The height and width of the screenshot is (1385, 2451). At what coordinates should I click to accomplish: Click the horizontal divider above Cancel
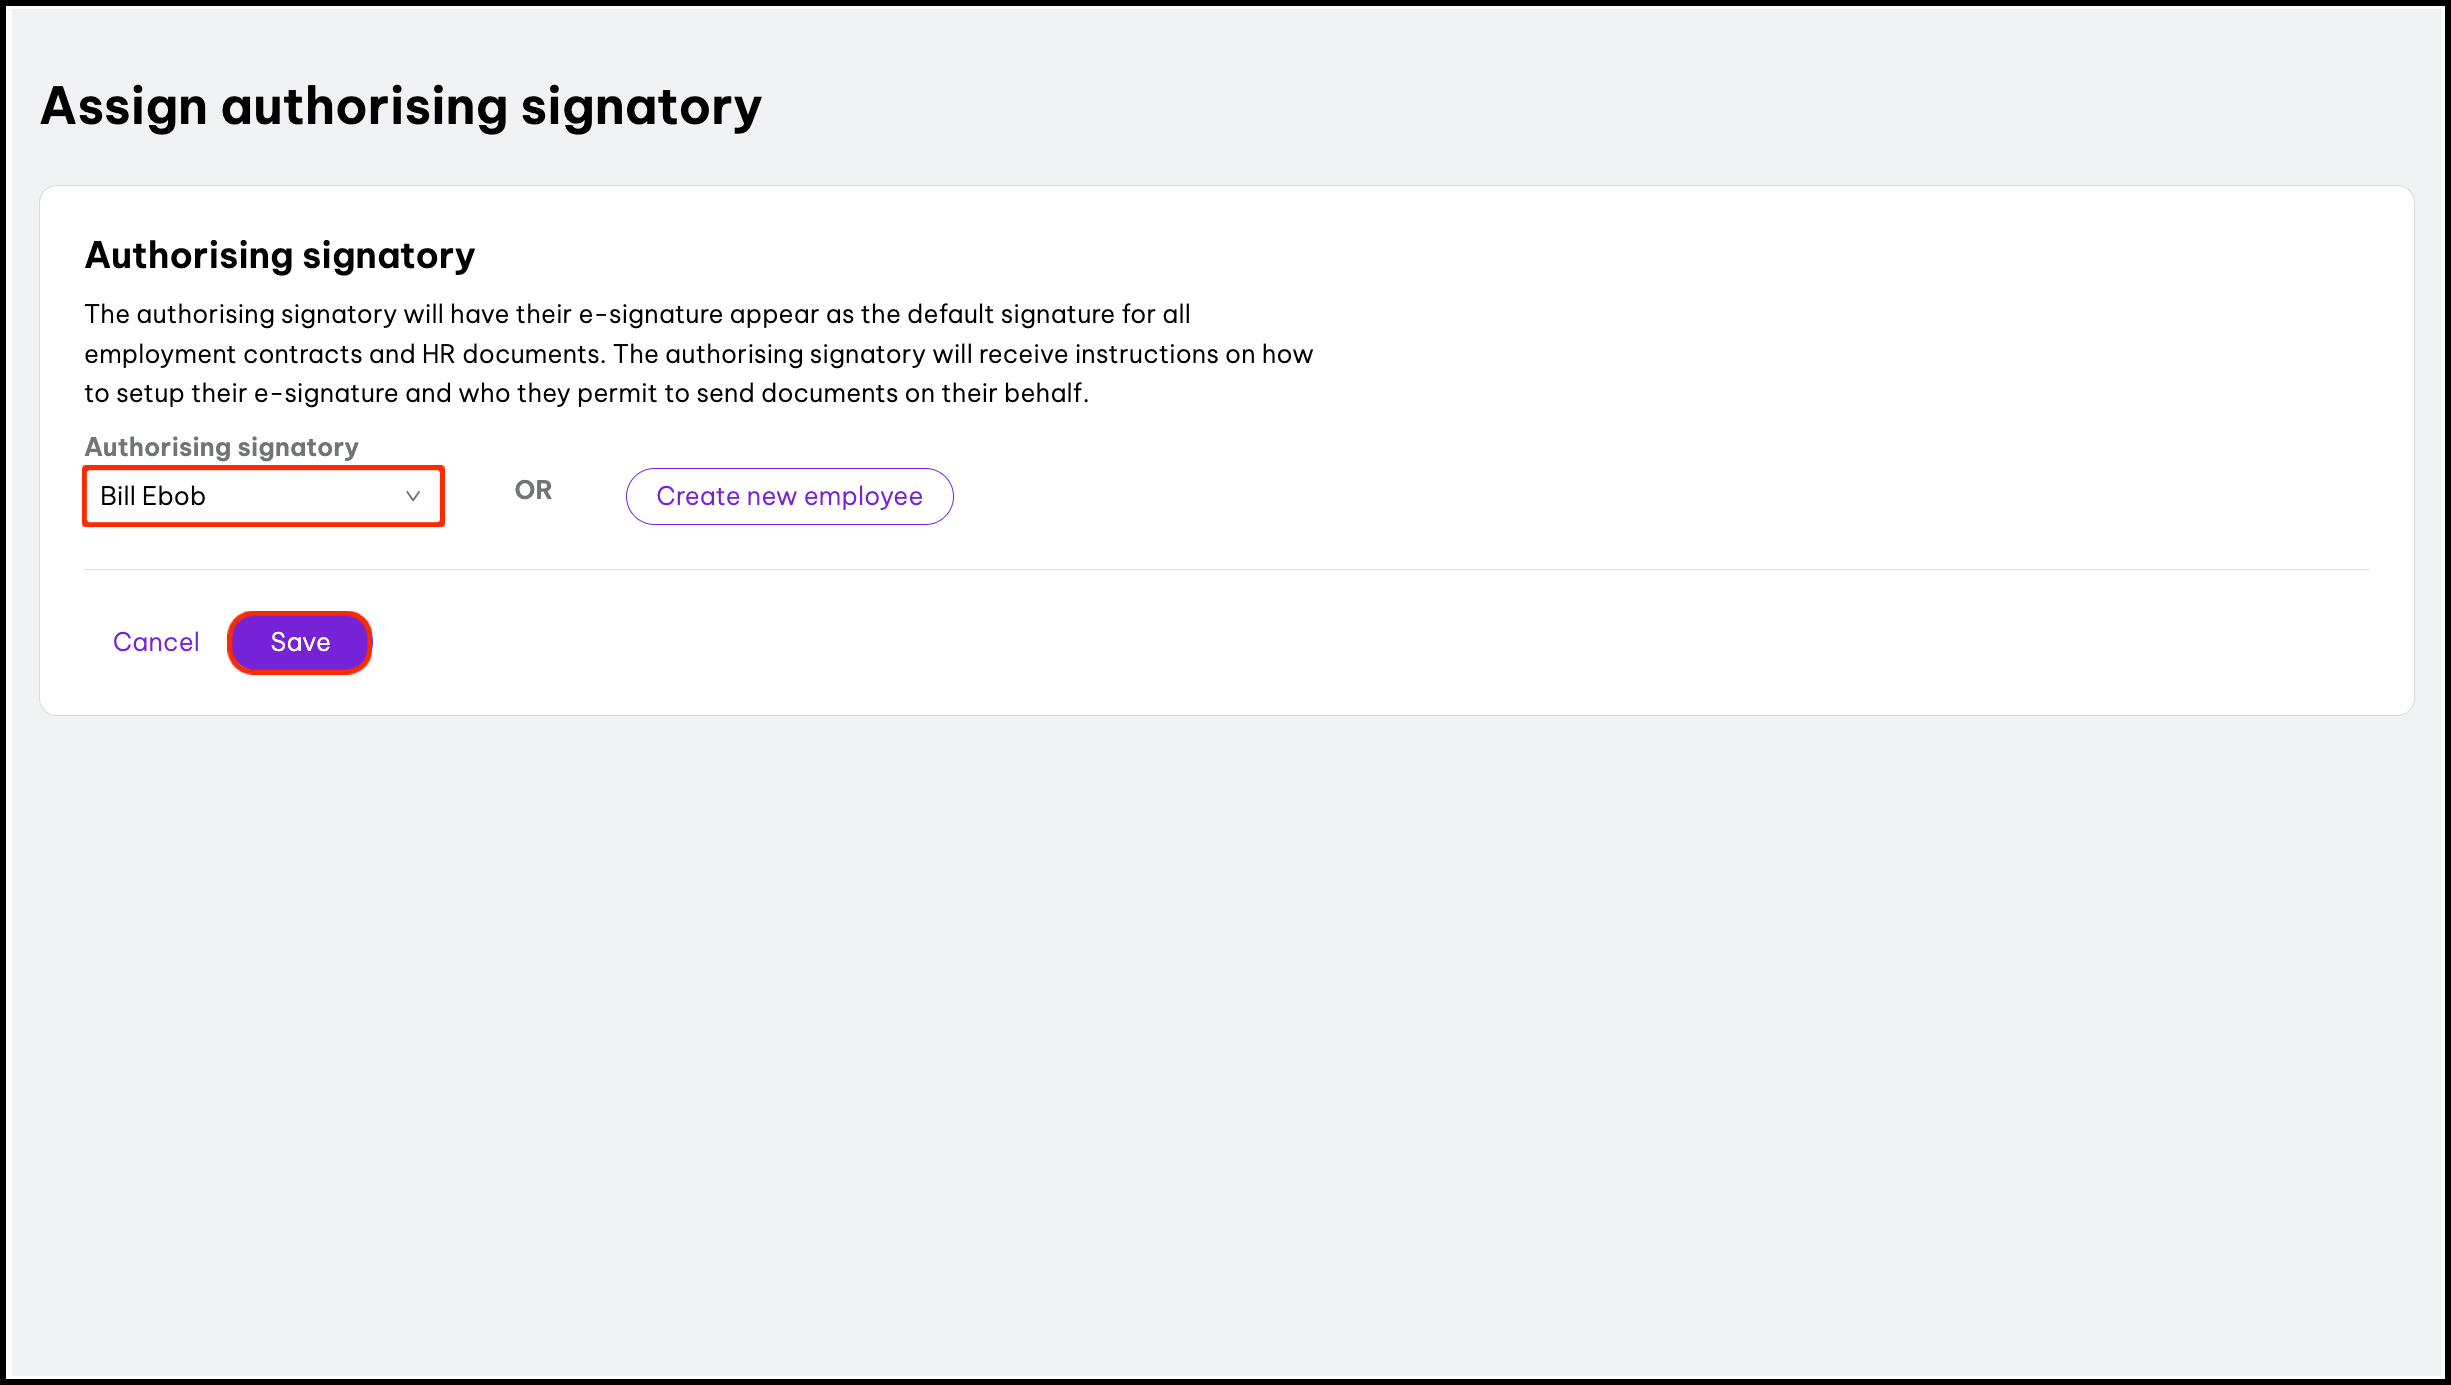pos(1226,569)
